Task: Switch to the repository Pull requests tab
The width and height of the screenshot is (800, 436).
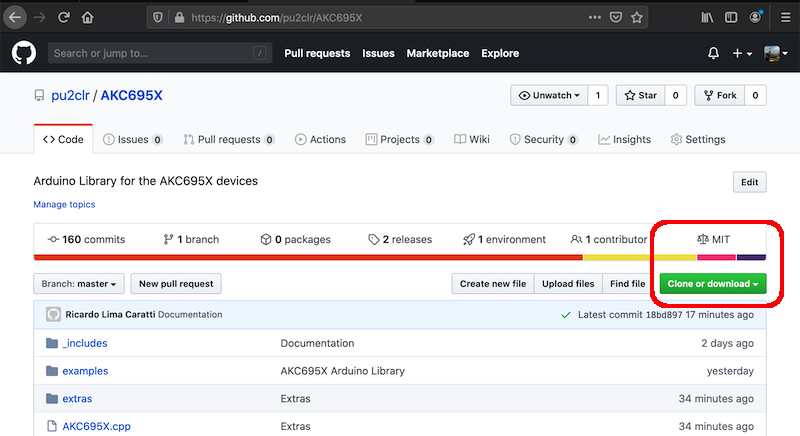Action: 229,139
